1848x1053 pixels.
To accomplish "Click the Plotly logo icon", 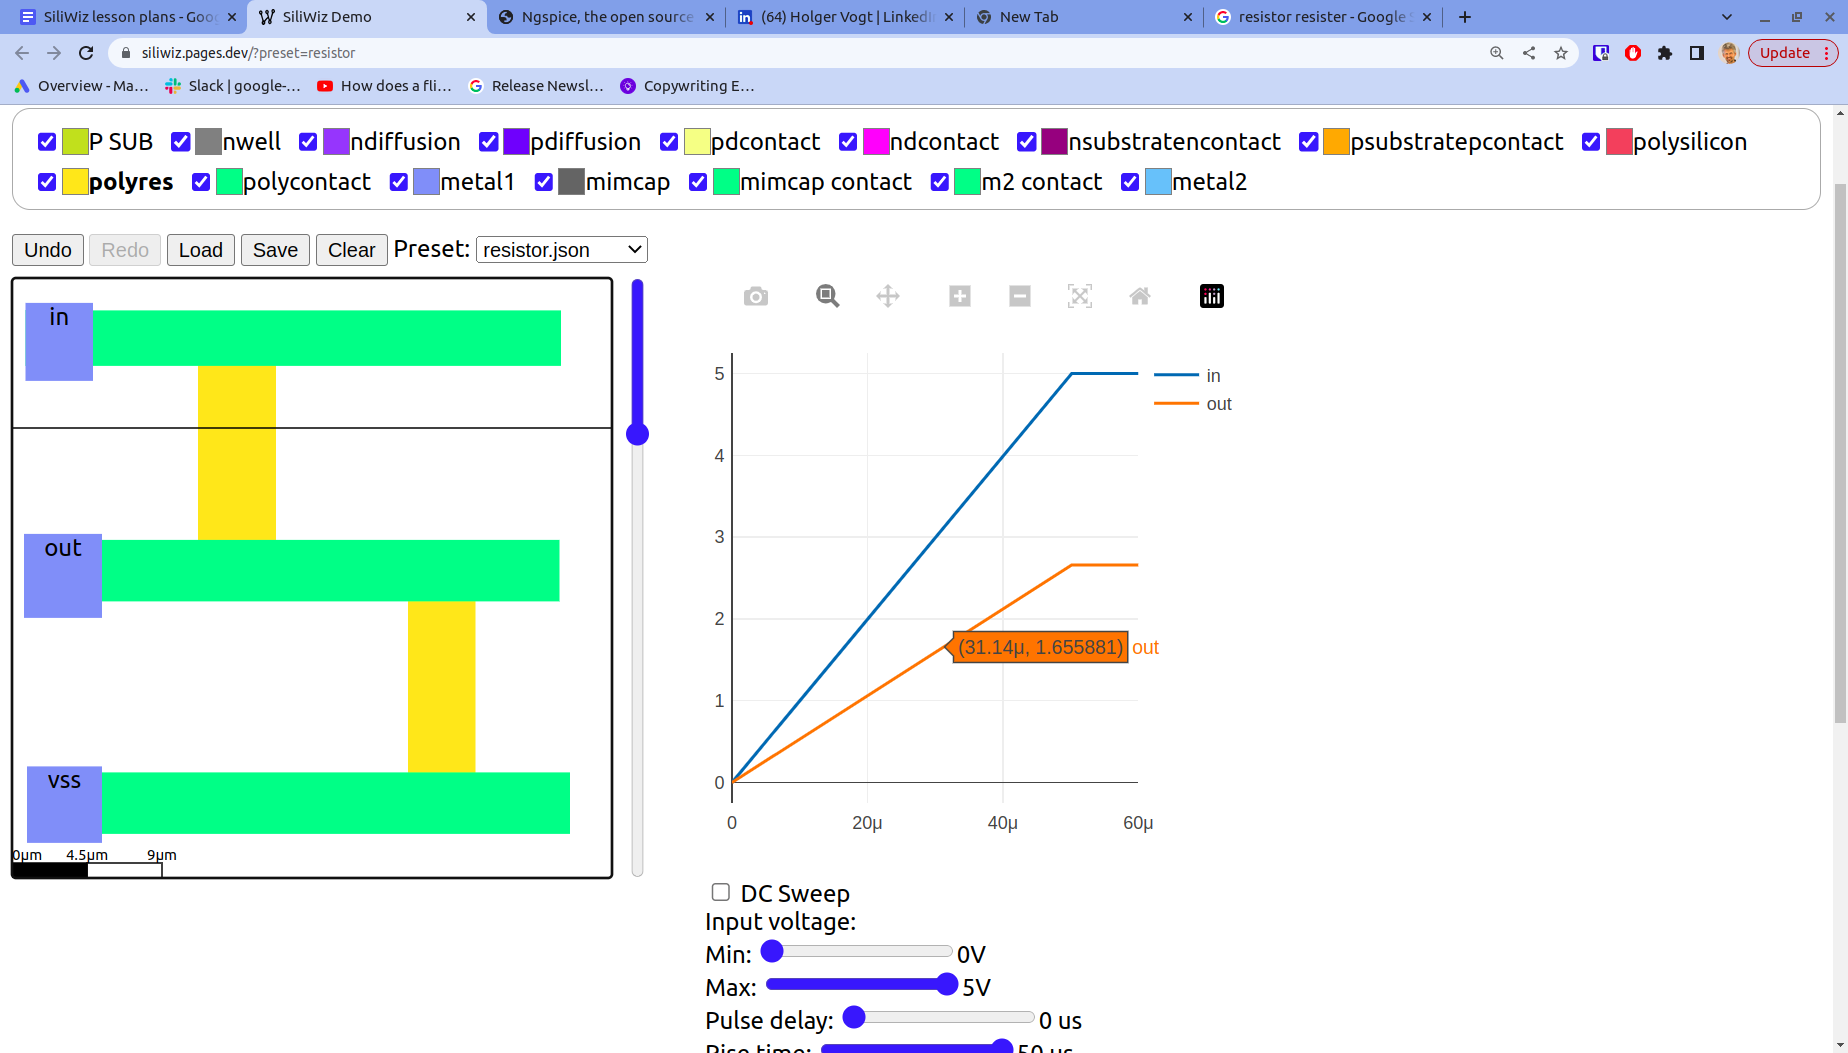I will pos(1211,296).
